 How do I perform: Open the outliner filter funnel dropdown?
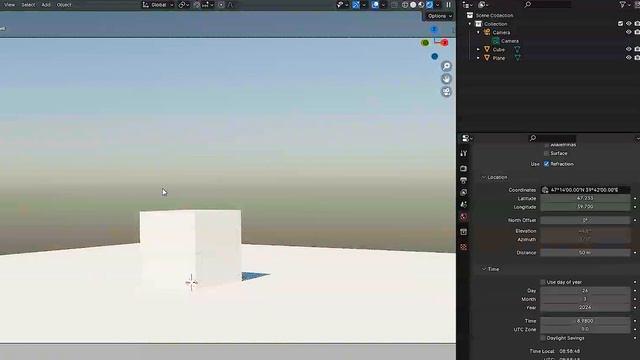624,5
